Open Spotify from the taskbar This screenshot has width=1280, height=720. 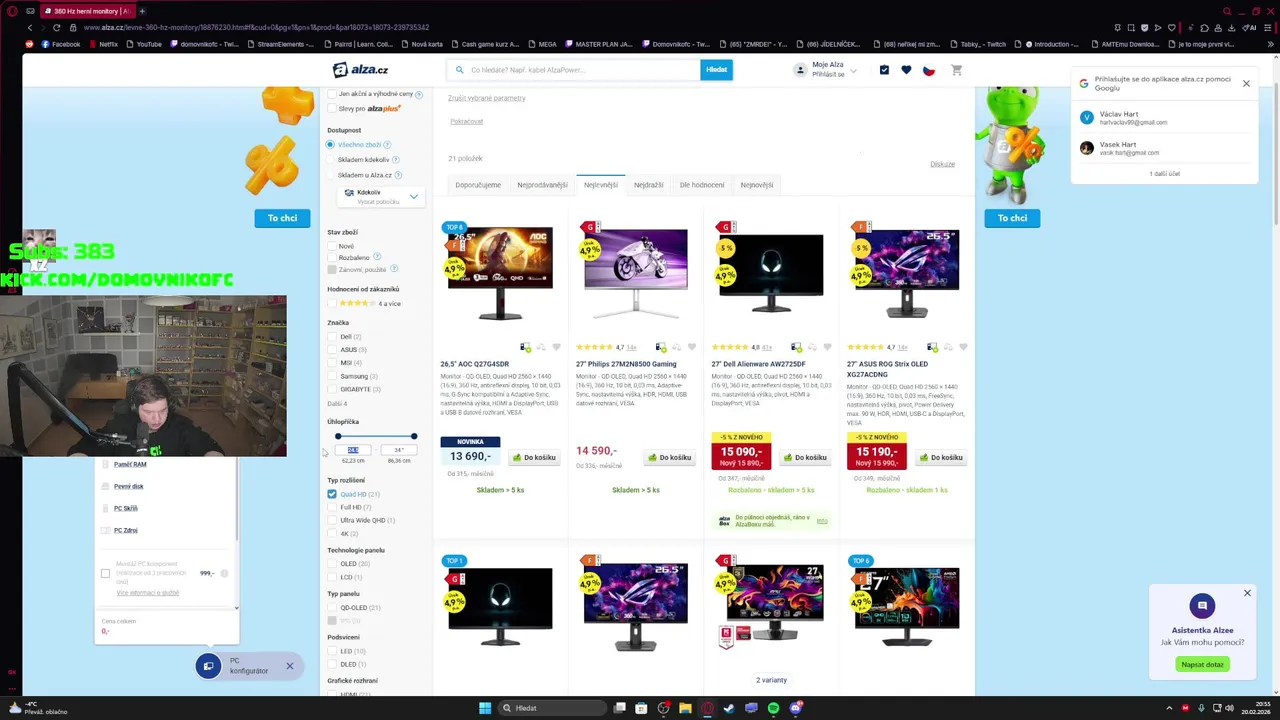click(x=773, y=708)
